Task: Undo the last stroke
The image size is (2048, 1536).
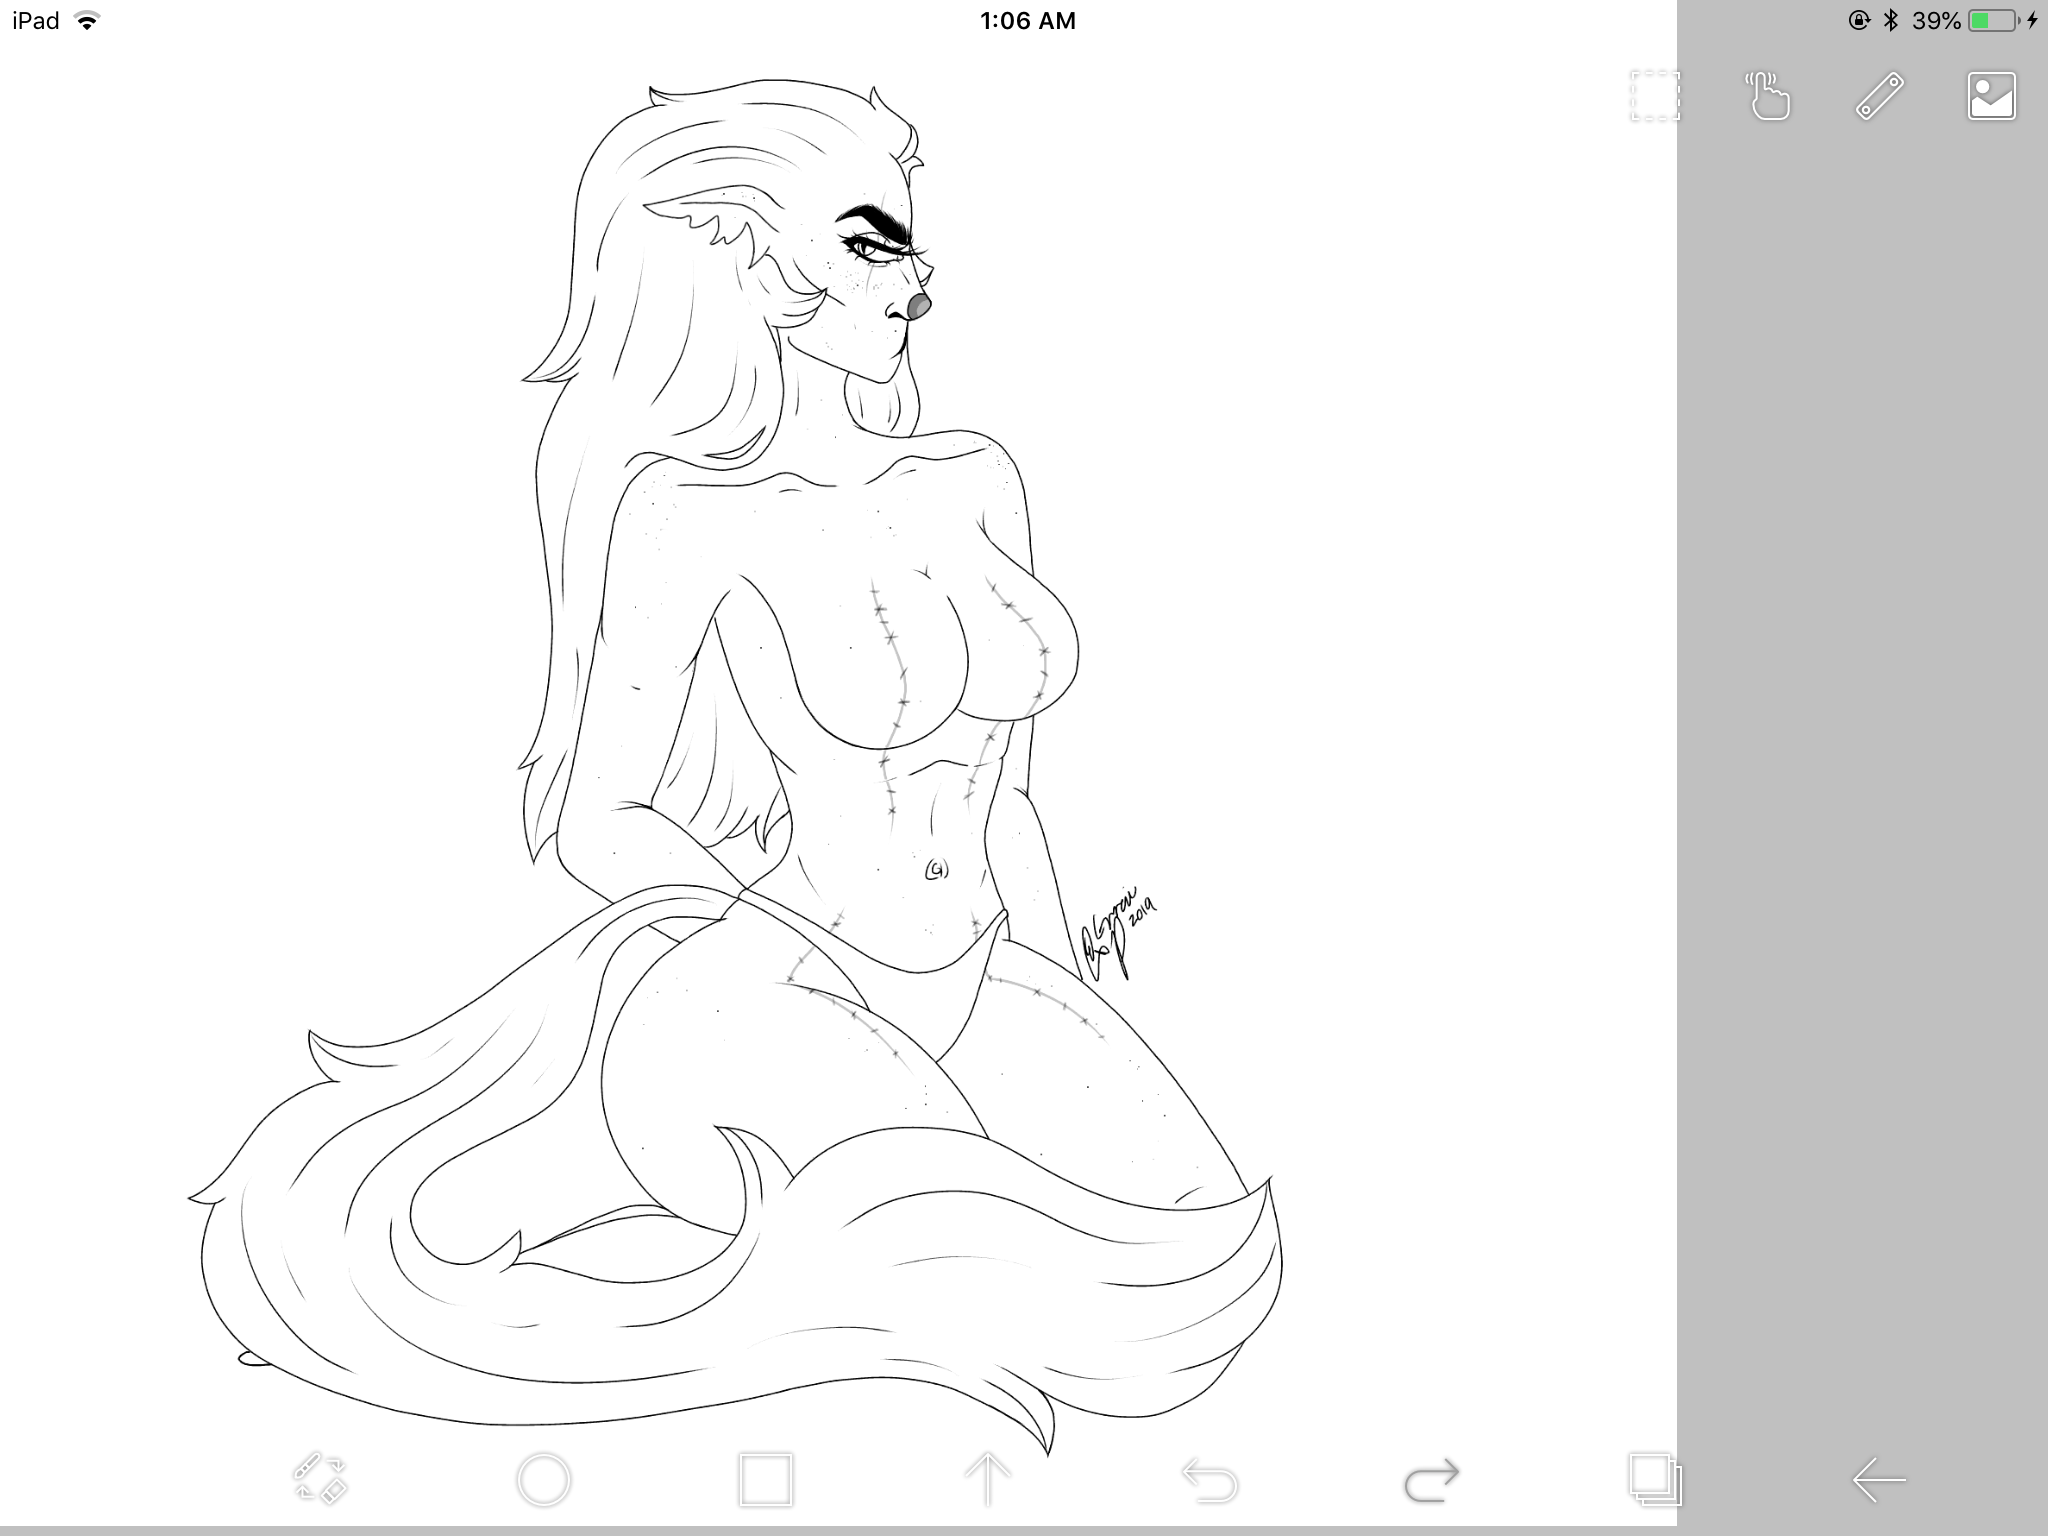Action: 1210,1480
